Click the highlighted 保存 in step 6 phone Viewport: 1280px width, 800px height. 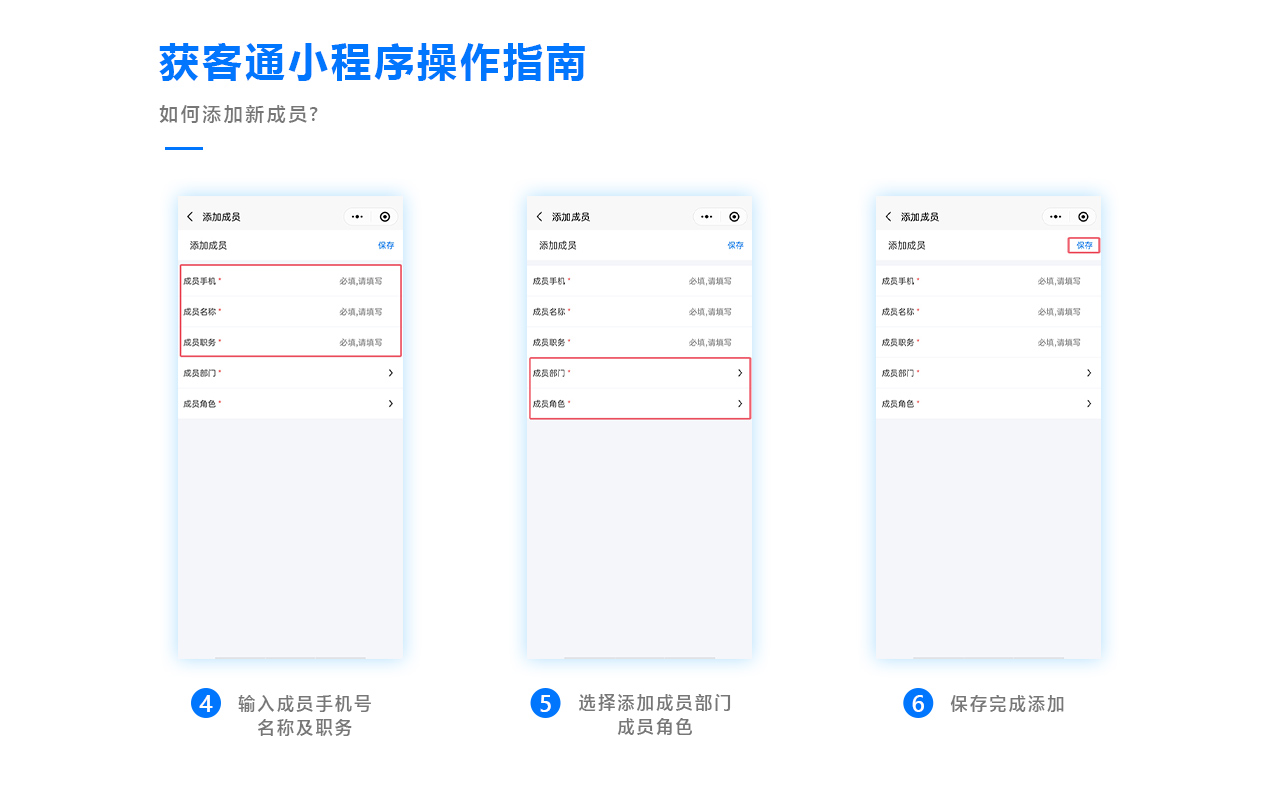(1084, 245)
